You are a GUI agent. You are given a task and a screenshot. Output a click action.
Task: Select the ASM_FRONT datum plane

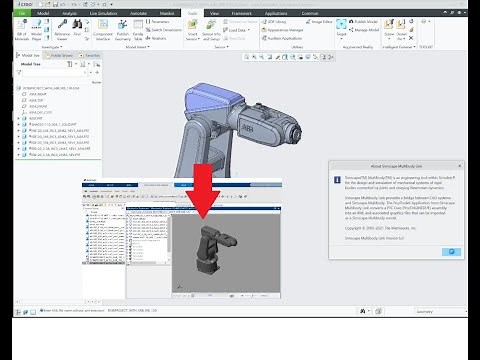click(x=35, y=106)
